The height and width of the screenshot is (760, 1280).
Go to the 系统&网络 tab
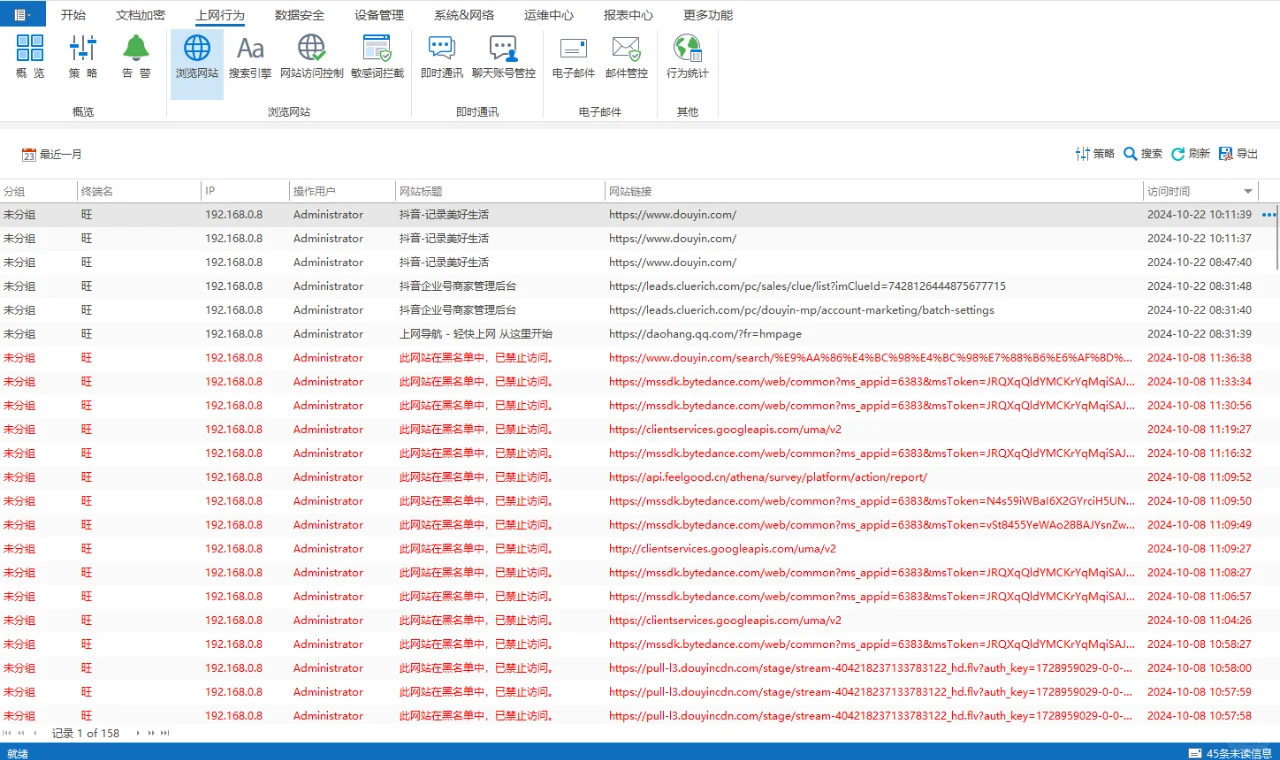pyautogui.click(x=464, y=15)
